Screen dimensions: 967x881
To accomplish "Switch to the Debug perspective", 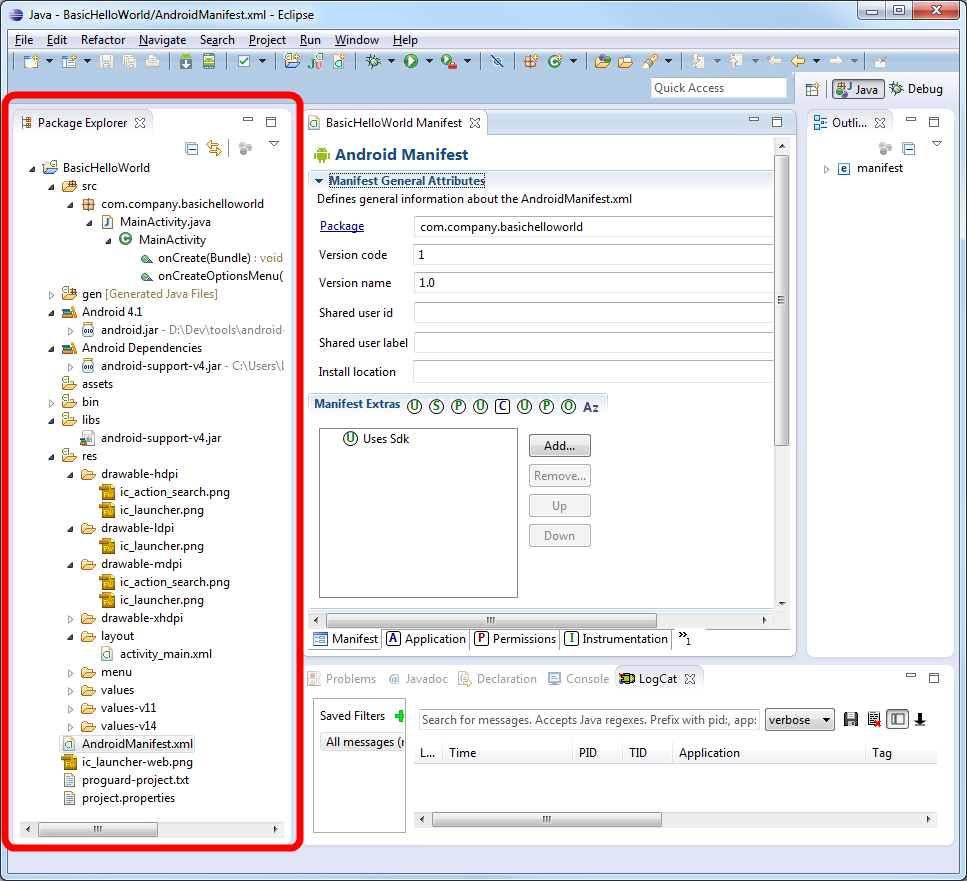I will point(916,89).
